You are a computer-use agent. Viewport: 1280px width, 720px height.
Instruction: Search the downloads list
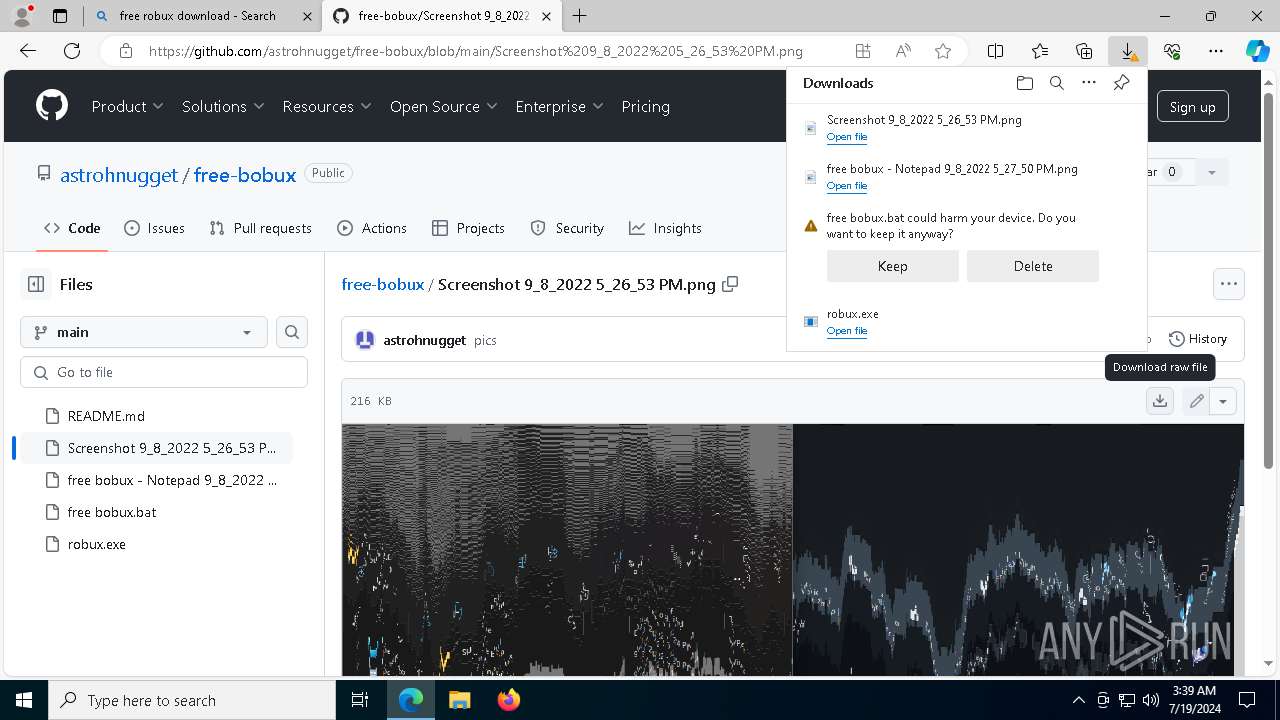click(1056, 83)
